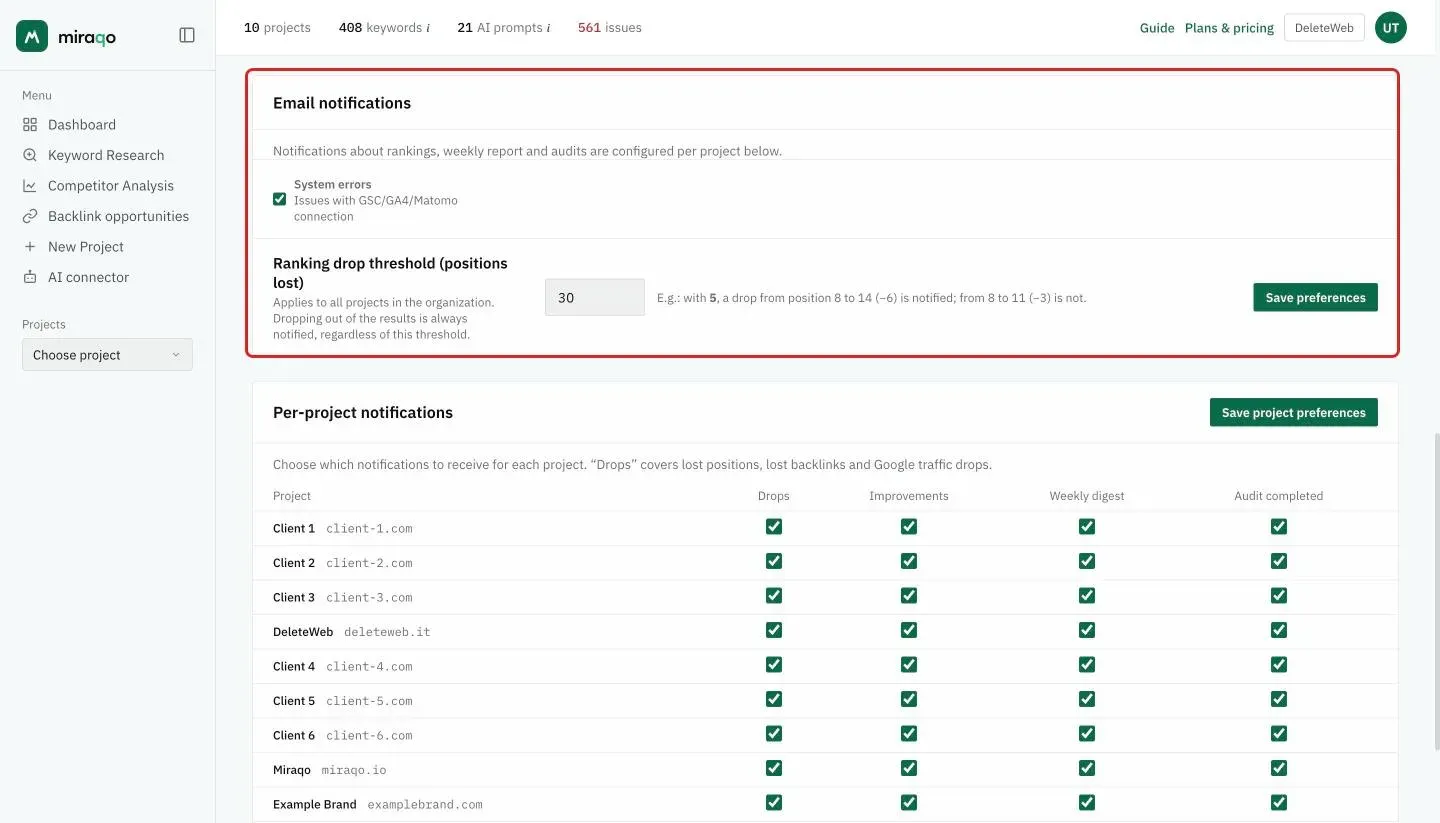Click the 561 issues counter

[610, 28]
